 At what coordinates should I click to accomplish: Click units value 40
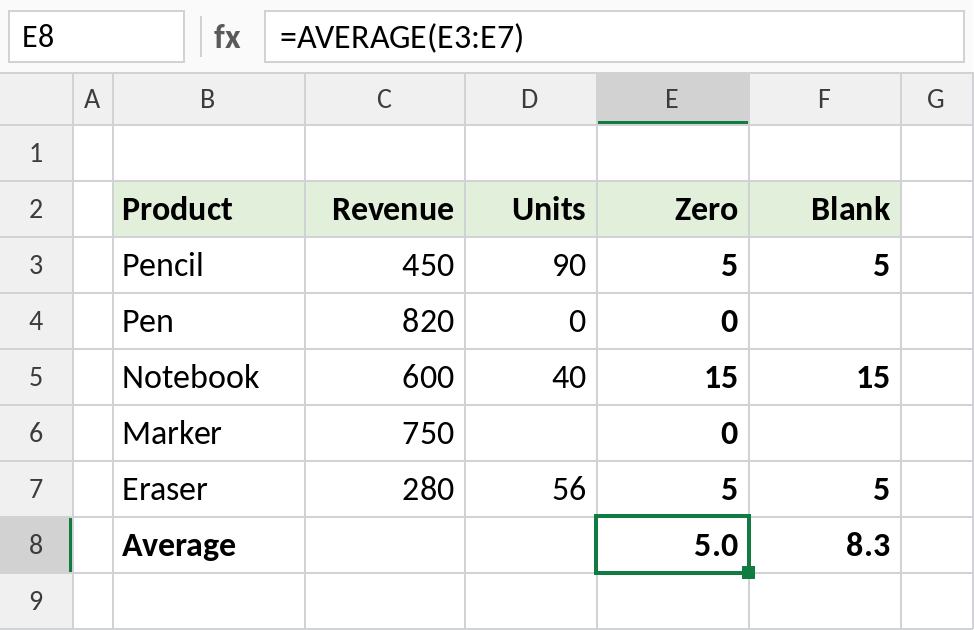pos(530,377)
